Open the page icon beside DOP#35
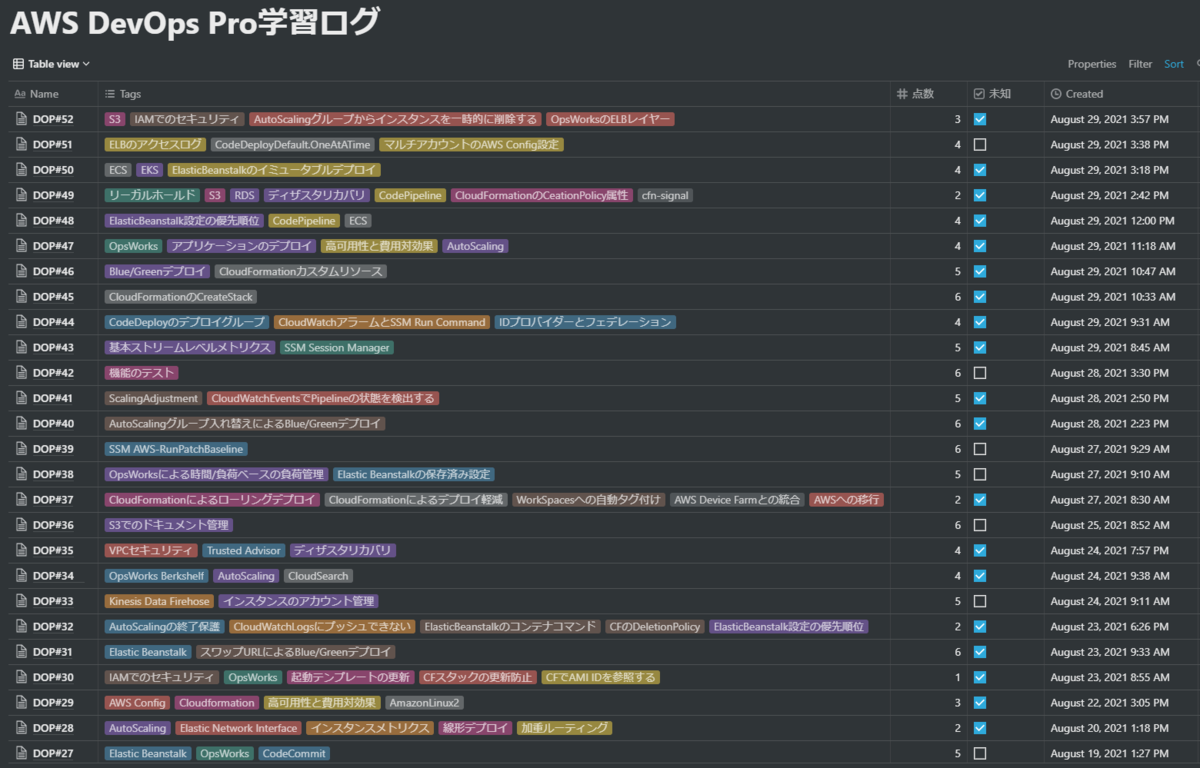Viewport: 1200px width, 768px height. (21, 551)
